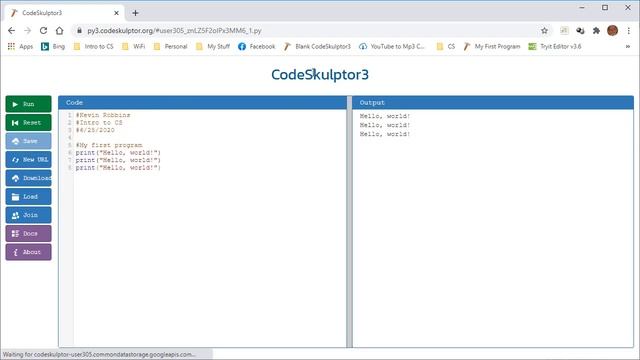Click the #Intro to CS comment line
The width and height of the screenshot is (640, 360).
[x=99, y=122]
